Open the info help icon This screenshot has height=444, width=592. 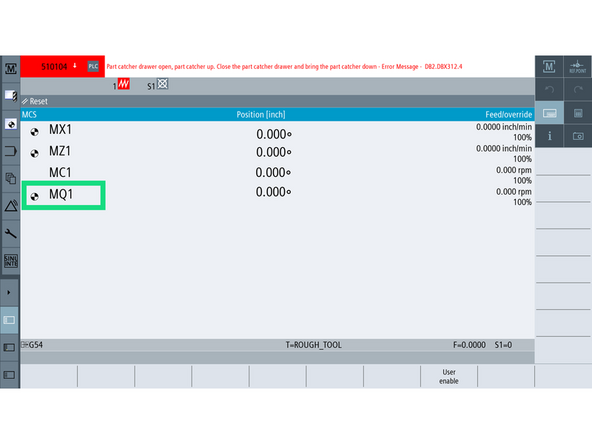(549, 136)
